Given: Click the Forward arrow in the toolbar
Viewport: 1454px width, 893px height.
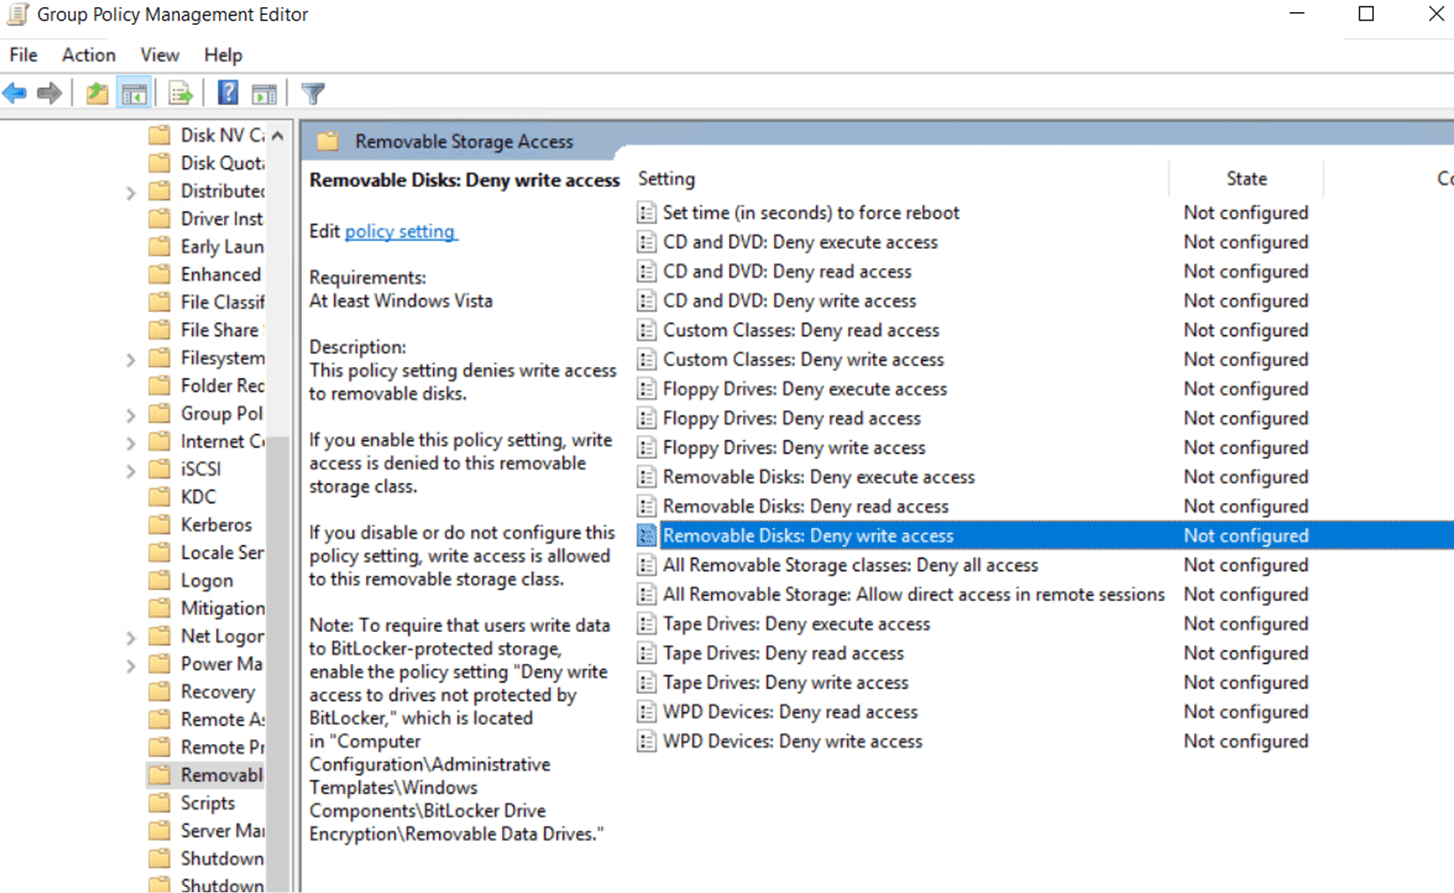Looking at the screenshot, I should [x=49, y=94].
